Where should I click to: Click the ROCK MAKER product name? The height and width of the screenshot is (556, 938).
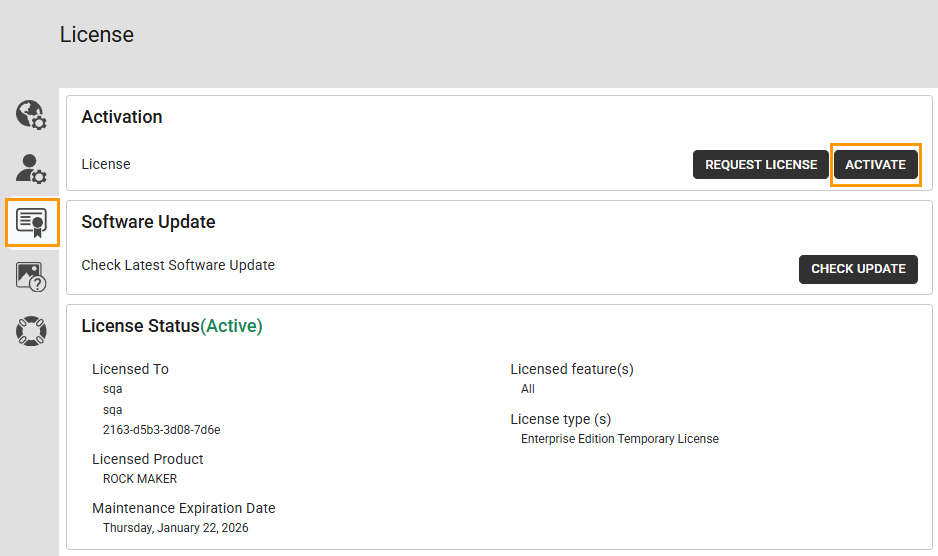point(140,479)
